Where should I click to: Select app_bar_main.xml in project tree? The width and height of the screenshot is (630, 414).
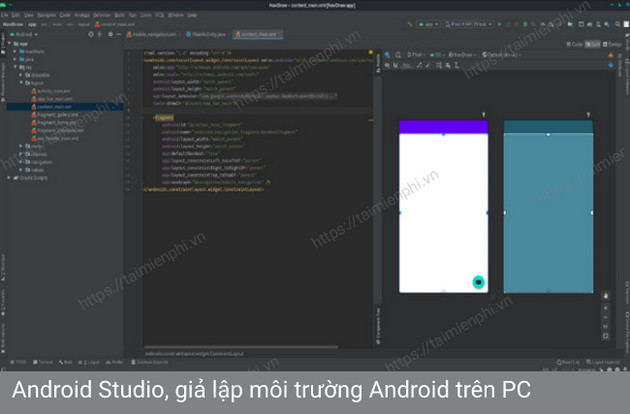52,99
